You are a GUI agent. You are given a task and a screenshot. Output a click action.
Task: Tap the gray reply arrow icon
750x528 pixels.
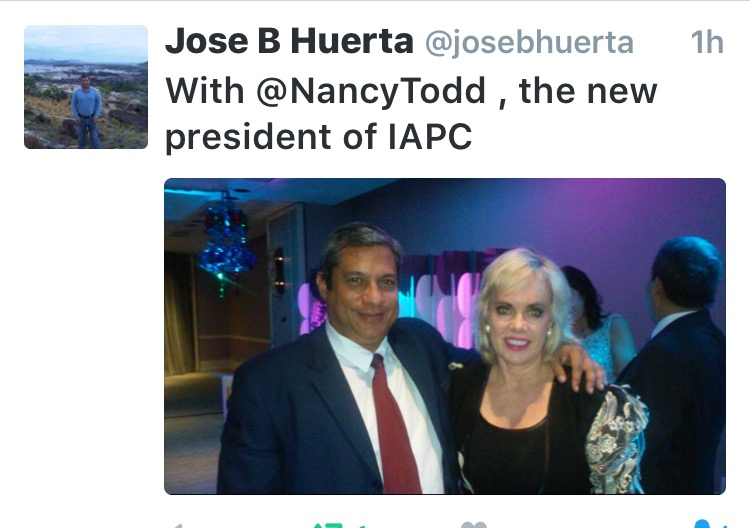178,526
